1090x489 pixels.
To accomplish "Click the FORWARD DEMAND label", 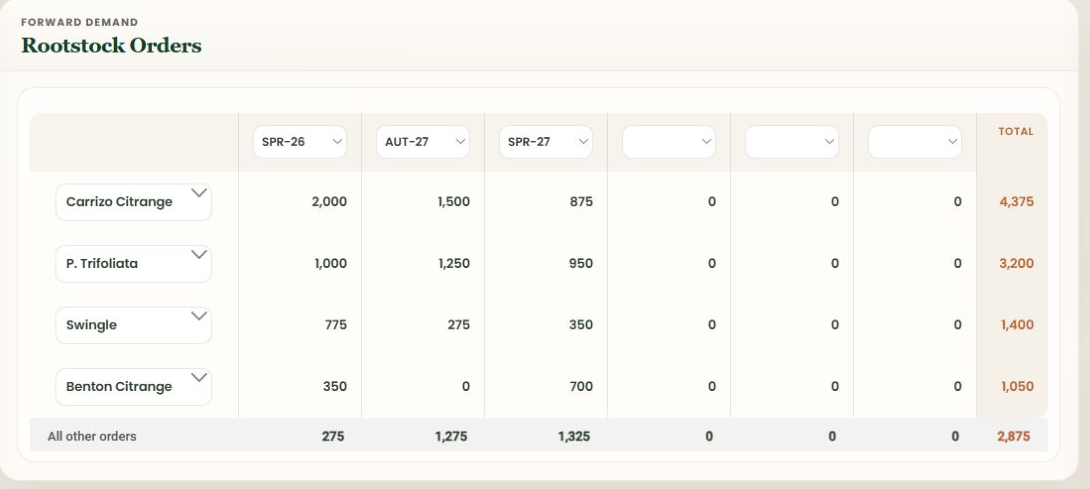I will point(79,22).
